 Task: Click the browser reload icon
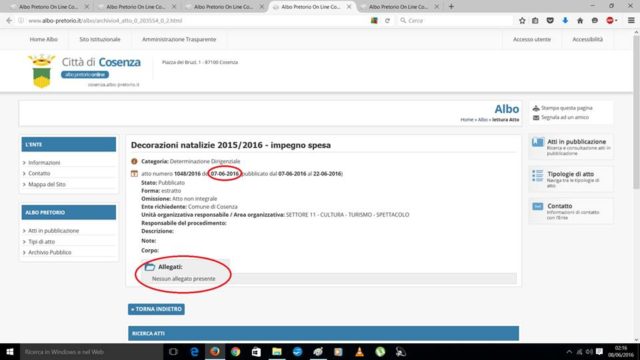pos(387,20)
